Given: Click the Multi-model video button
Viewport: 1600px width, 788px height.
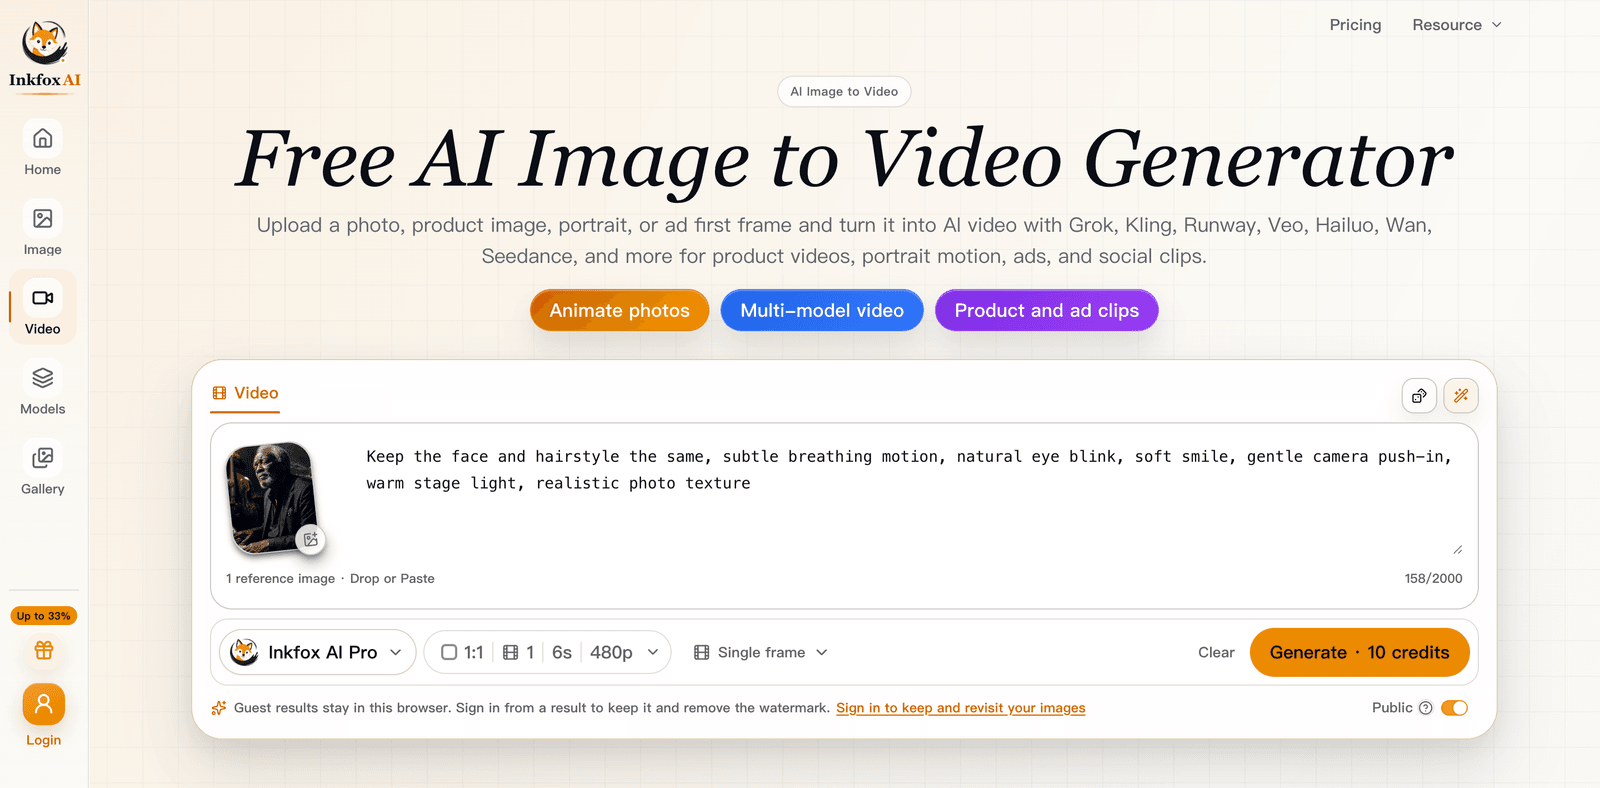Looking at the screenshot, I should pos(822,310).
